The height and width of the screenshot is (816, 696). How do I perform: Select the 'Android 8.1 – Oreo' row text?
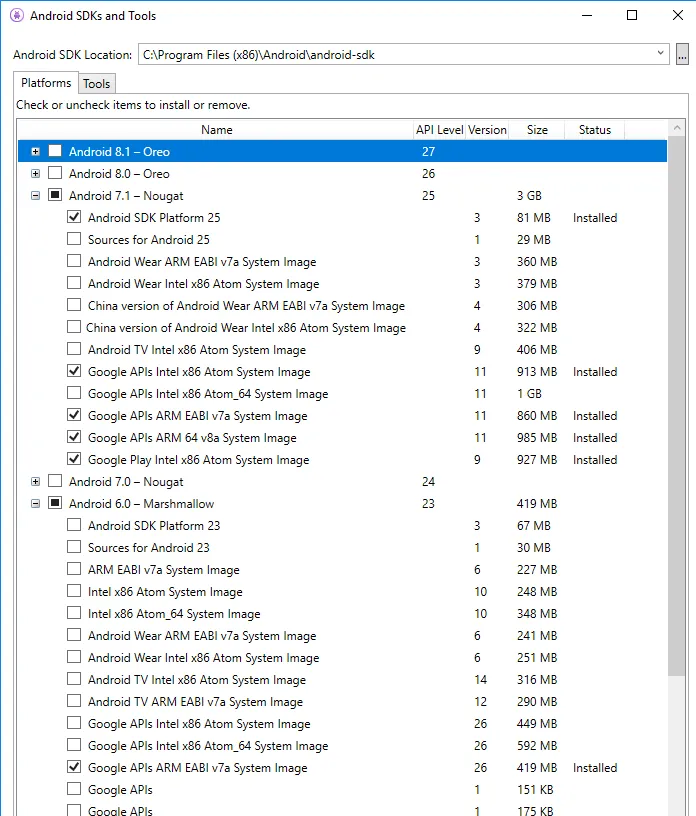click(x=119, y=152)
